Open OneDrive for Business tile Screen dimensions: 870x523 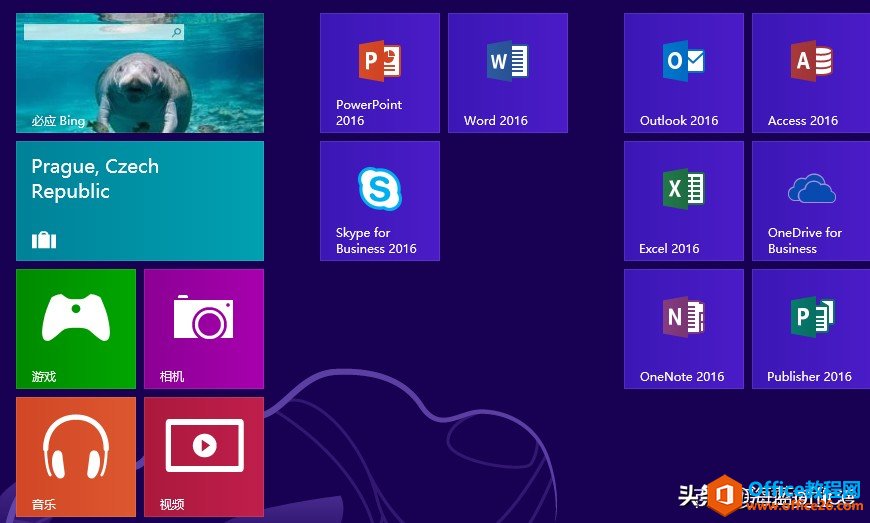(811, 201)
